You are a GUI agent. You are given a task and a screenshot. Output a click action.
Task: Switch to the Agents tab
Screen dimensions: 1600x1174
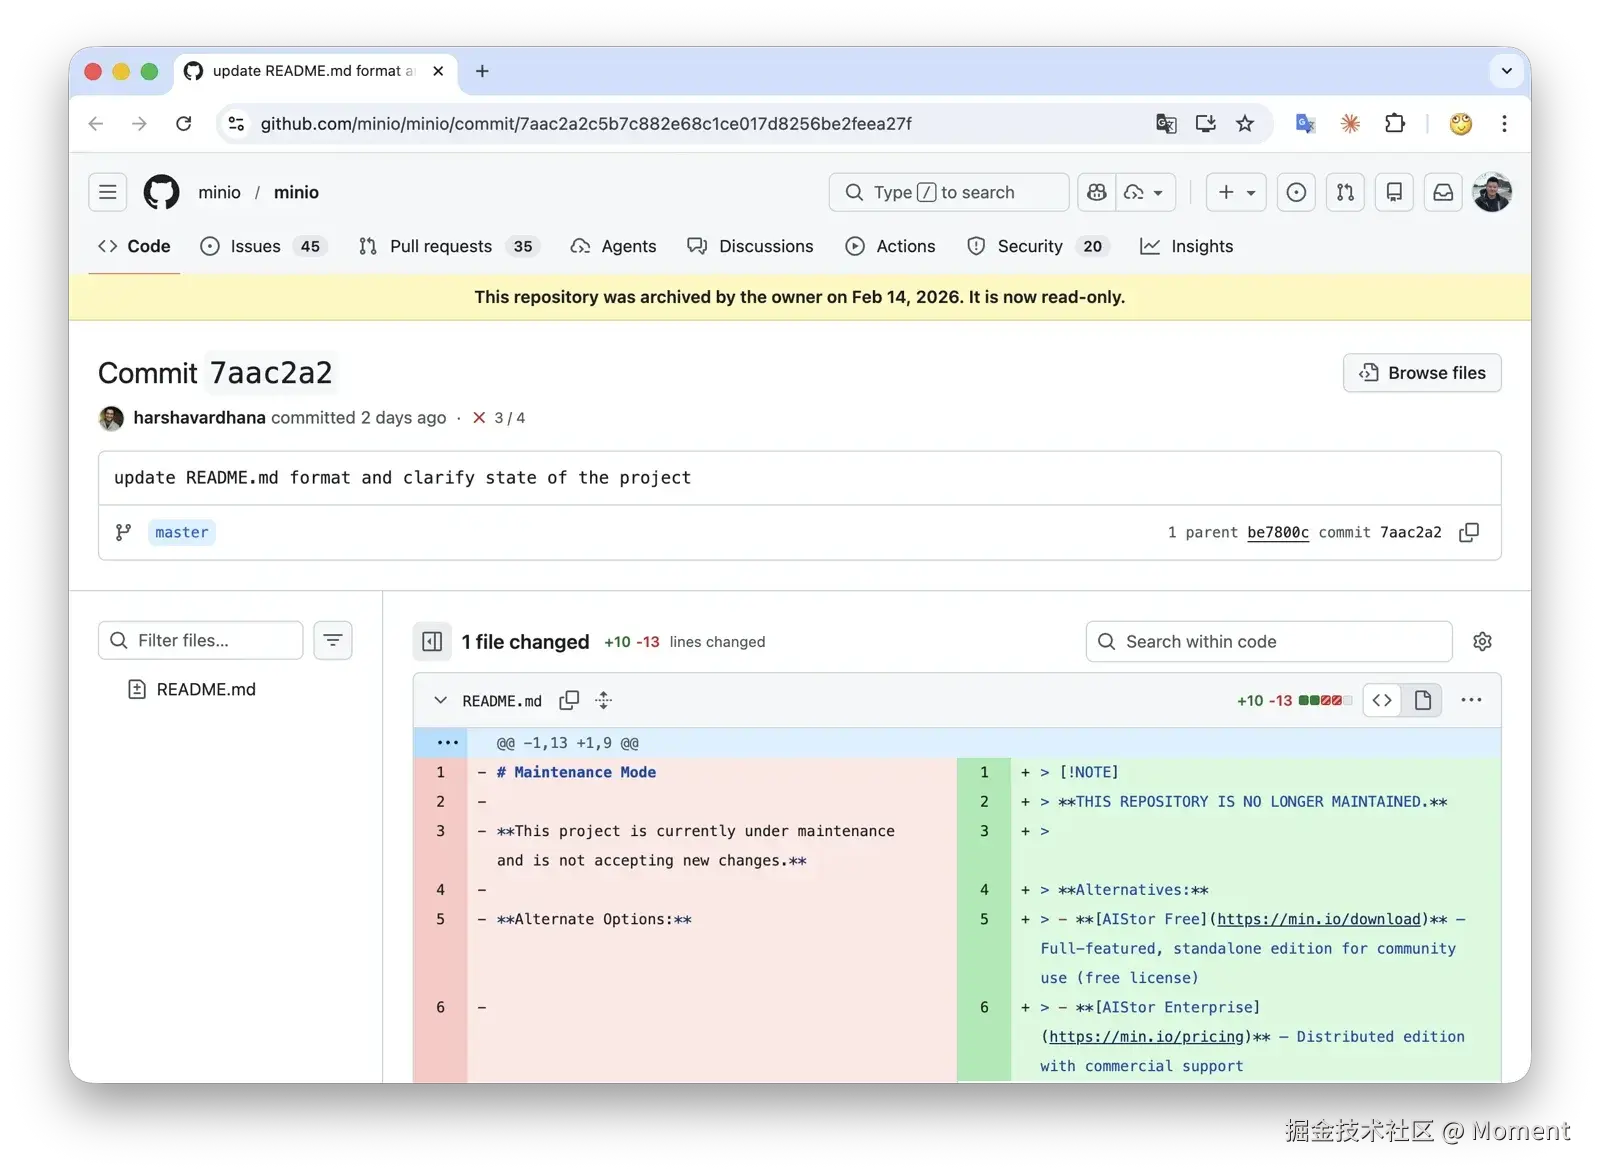613,246
